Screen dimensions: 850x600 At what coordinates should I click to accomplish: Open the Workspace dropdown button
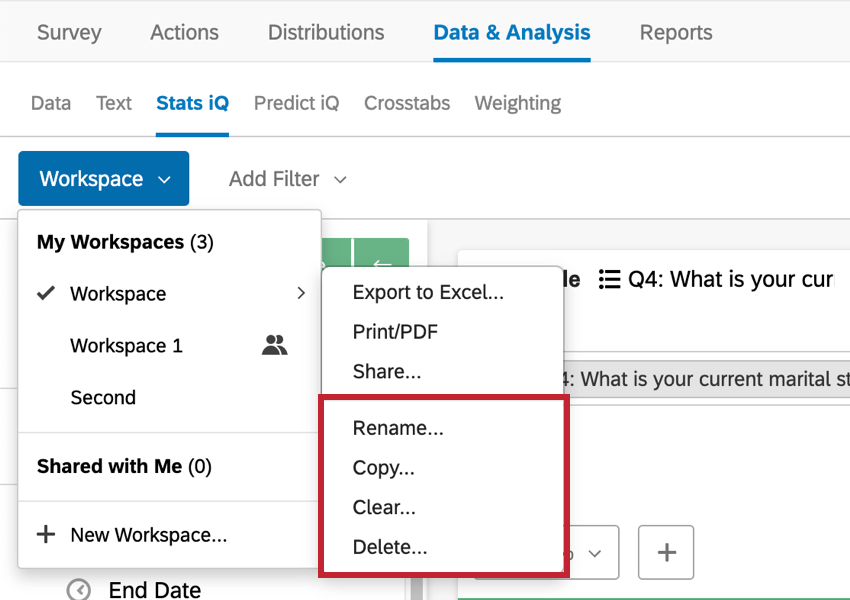point(103,178)
